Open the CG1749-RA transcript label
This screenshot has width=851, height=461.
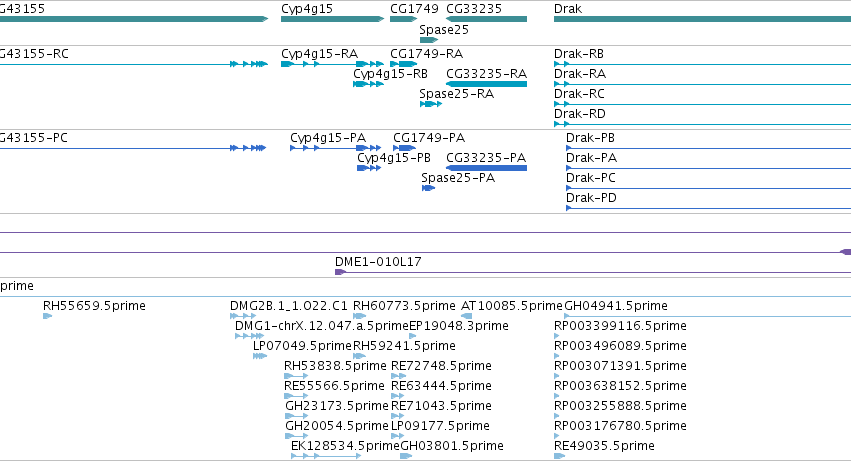click(x=427, y=54)
